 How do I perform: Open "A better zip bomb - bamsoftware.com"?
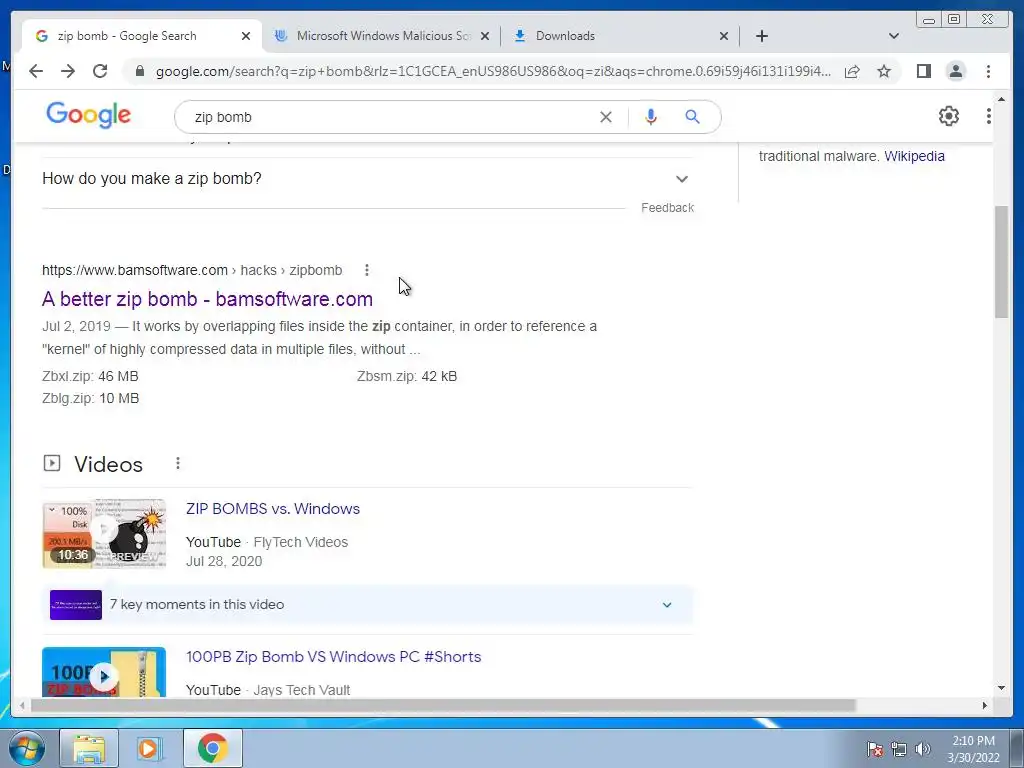point(208,299)
